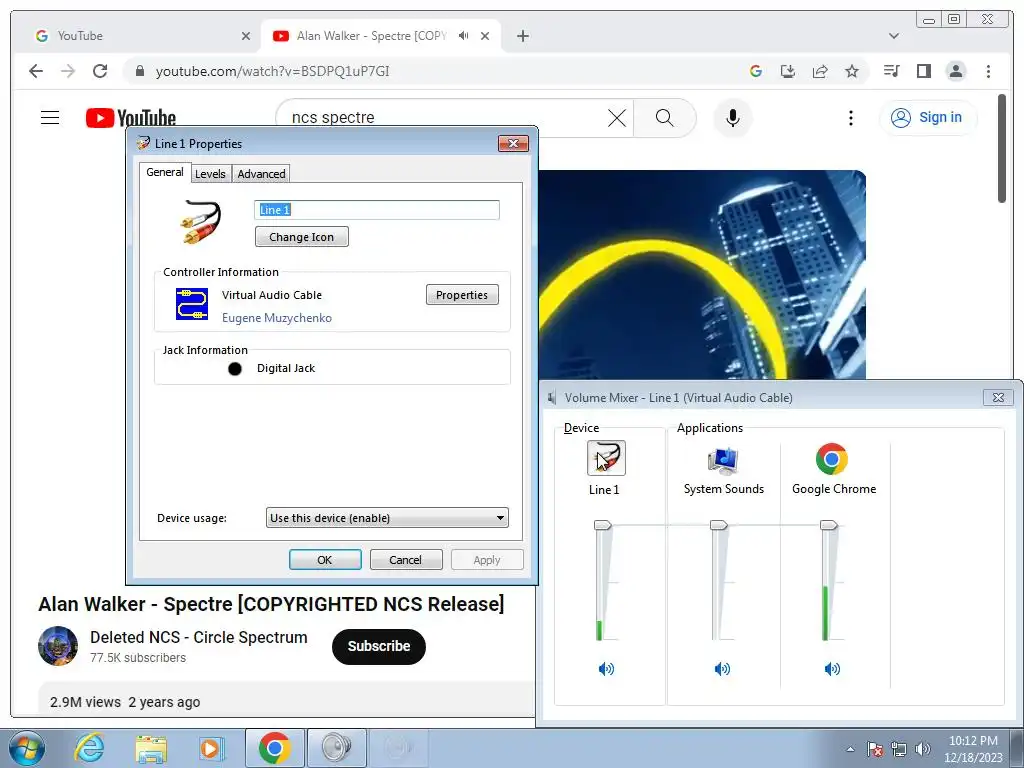Click the YouTube Sign in button
Screen dimensions: 1024x768
929,118
